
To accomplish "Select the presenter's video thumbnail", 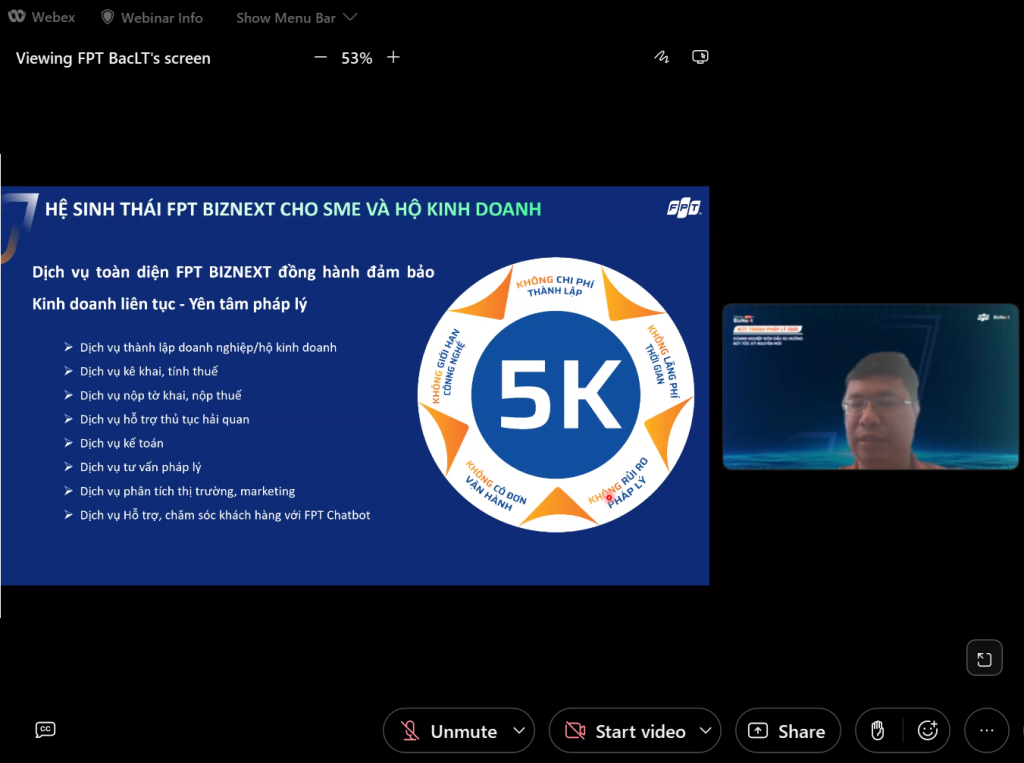I will [x=871, y=387].
